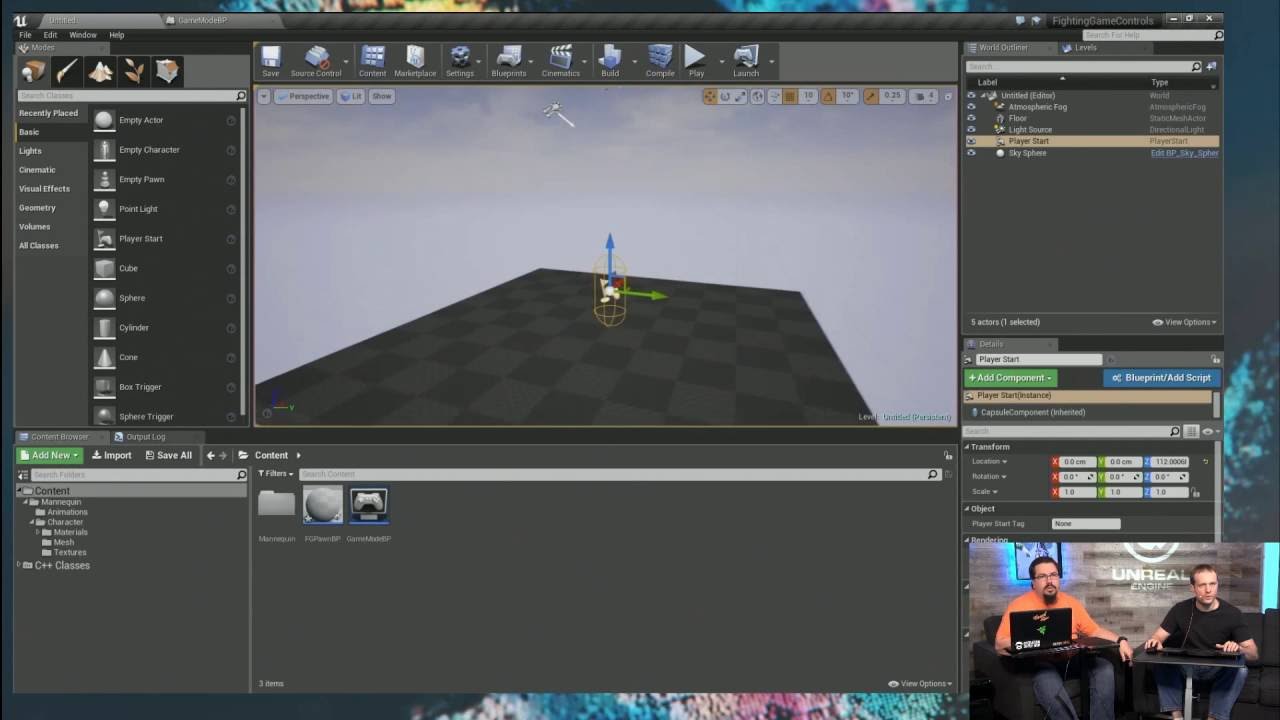This screenshot has width=1280, height=720.
Task: Collapse the Object section
Action: 967,509
